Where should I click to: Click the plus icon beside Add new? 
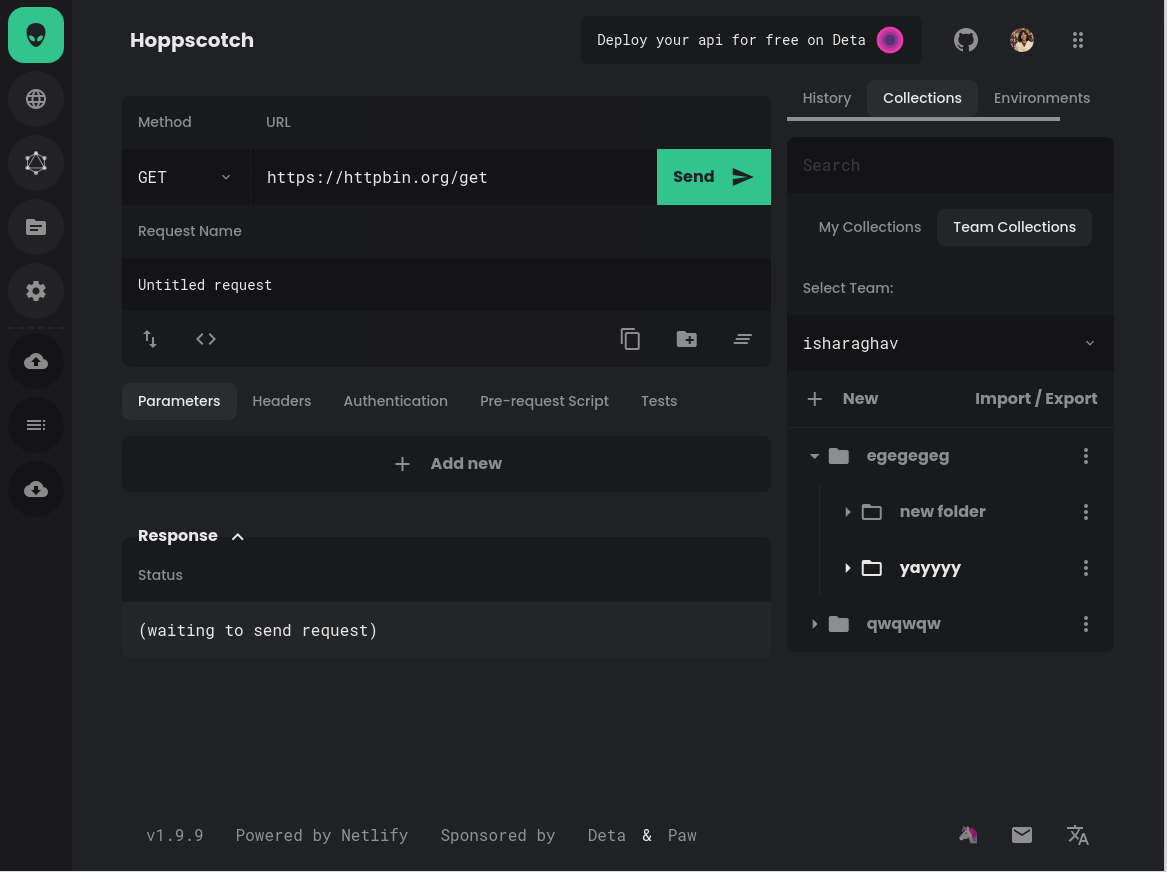point(402,464)
